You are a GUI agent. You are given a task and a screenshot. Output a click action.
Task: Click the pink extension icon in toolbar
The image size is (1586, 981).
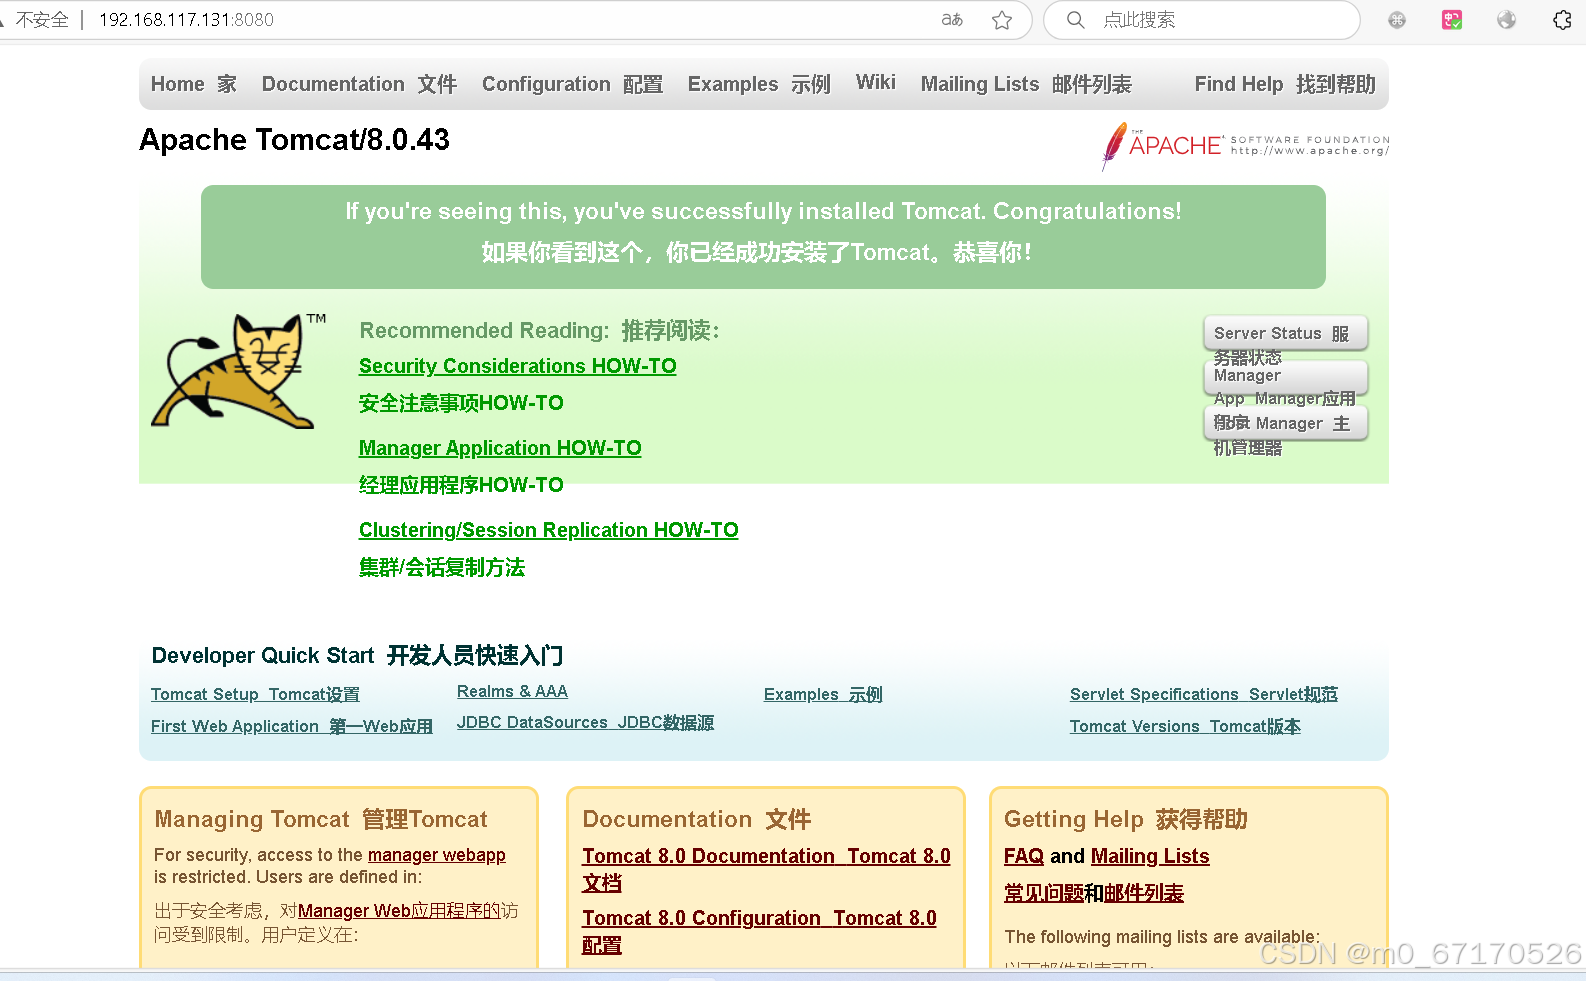click(1452, 20)
